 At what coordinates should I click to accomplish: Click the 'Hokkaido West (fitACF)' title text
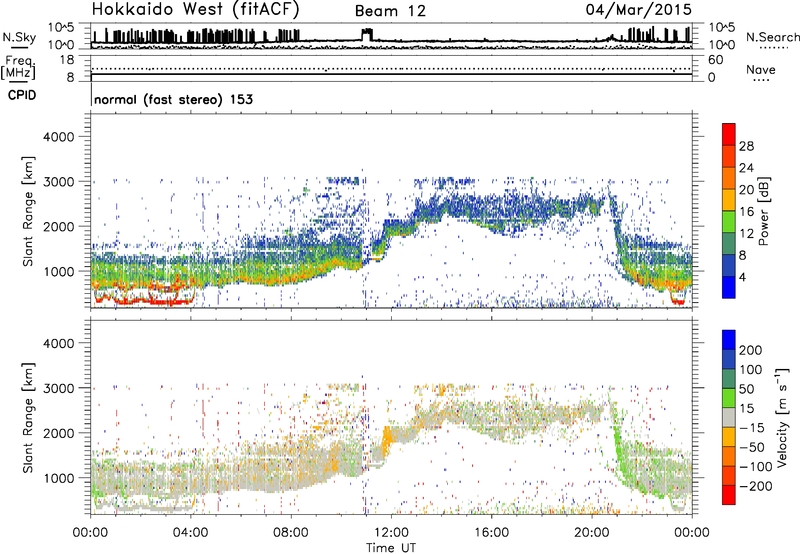pos(195,10)
